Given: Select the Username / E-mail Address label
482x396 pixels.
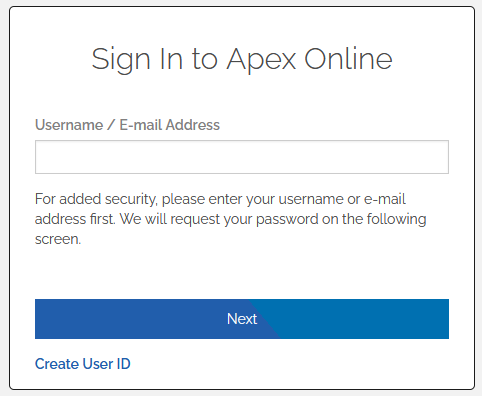Looking at the screenshot, I should pyautogui.click(x=127, y=125).
